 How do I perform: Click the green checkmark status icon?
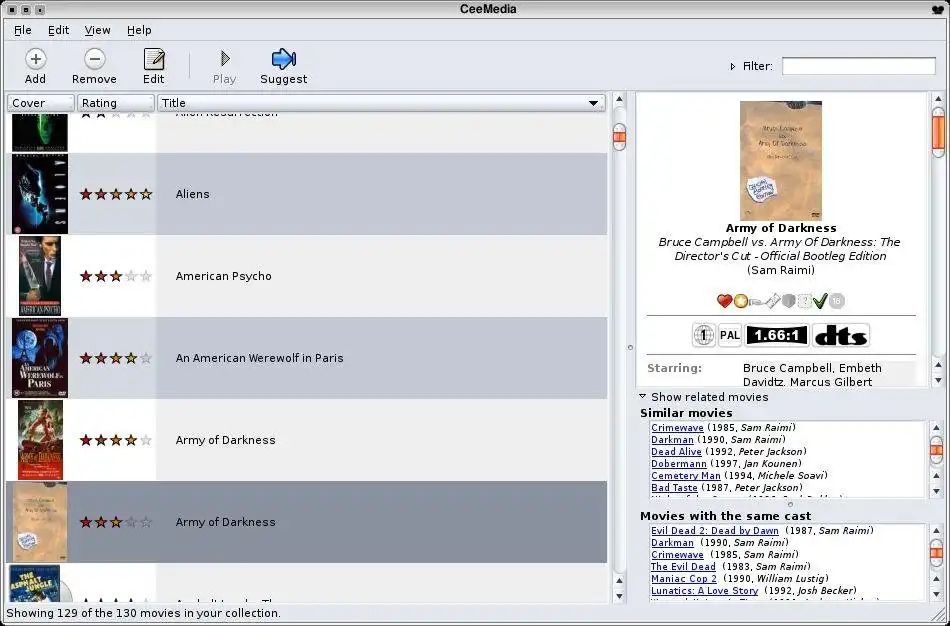tap(820, 301)
